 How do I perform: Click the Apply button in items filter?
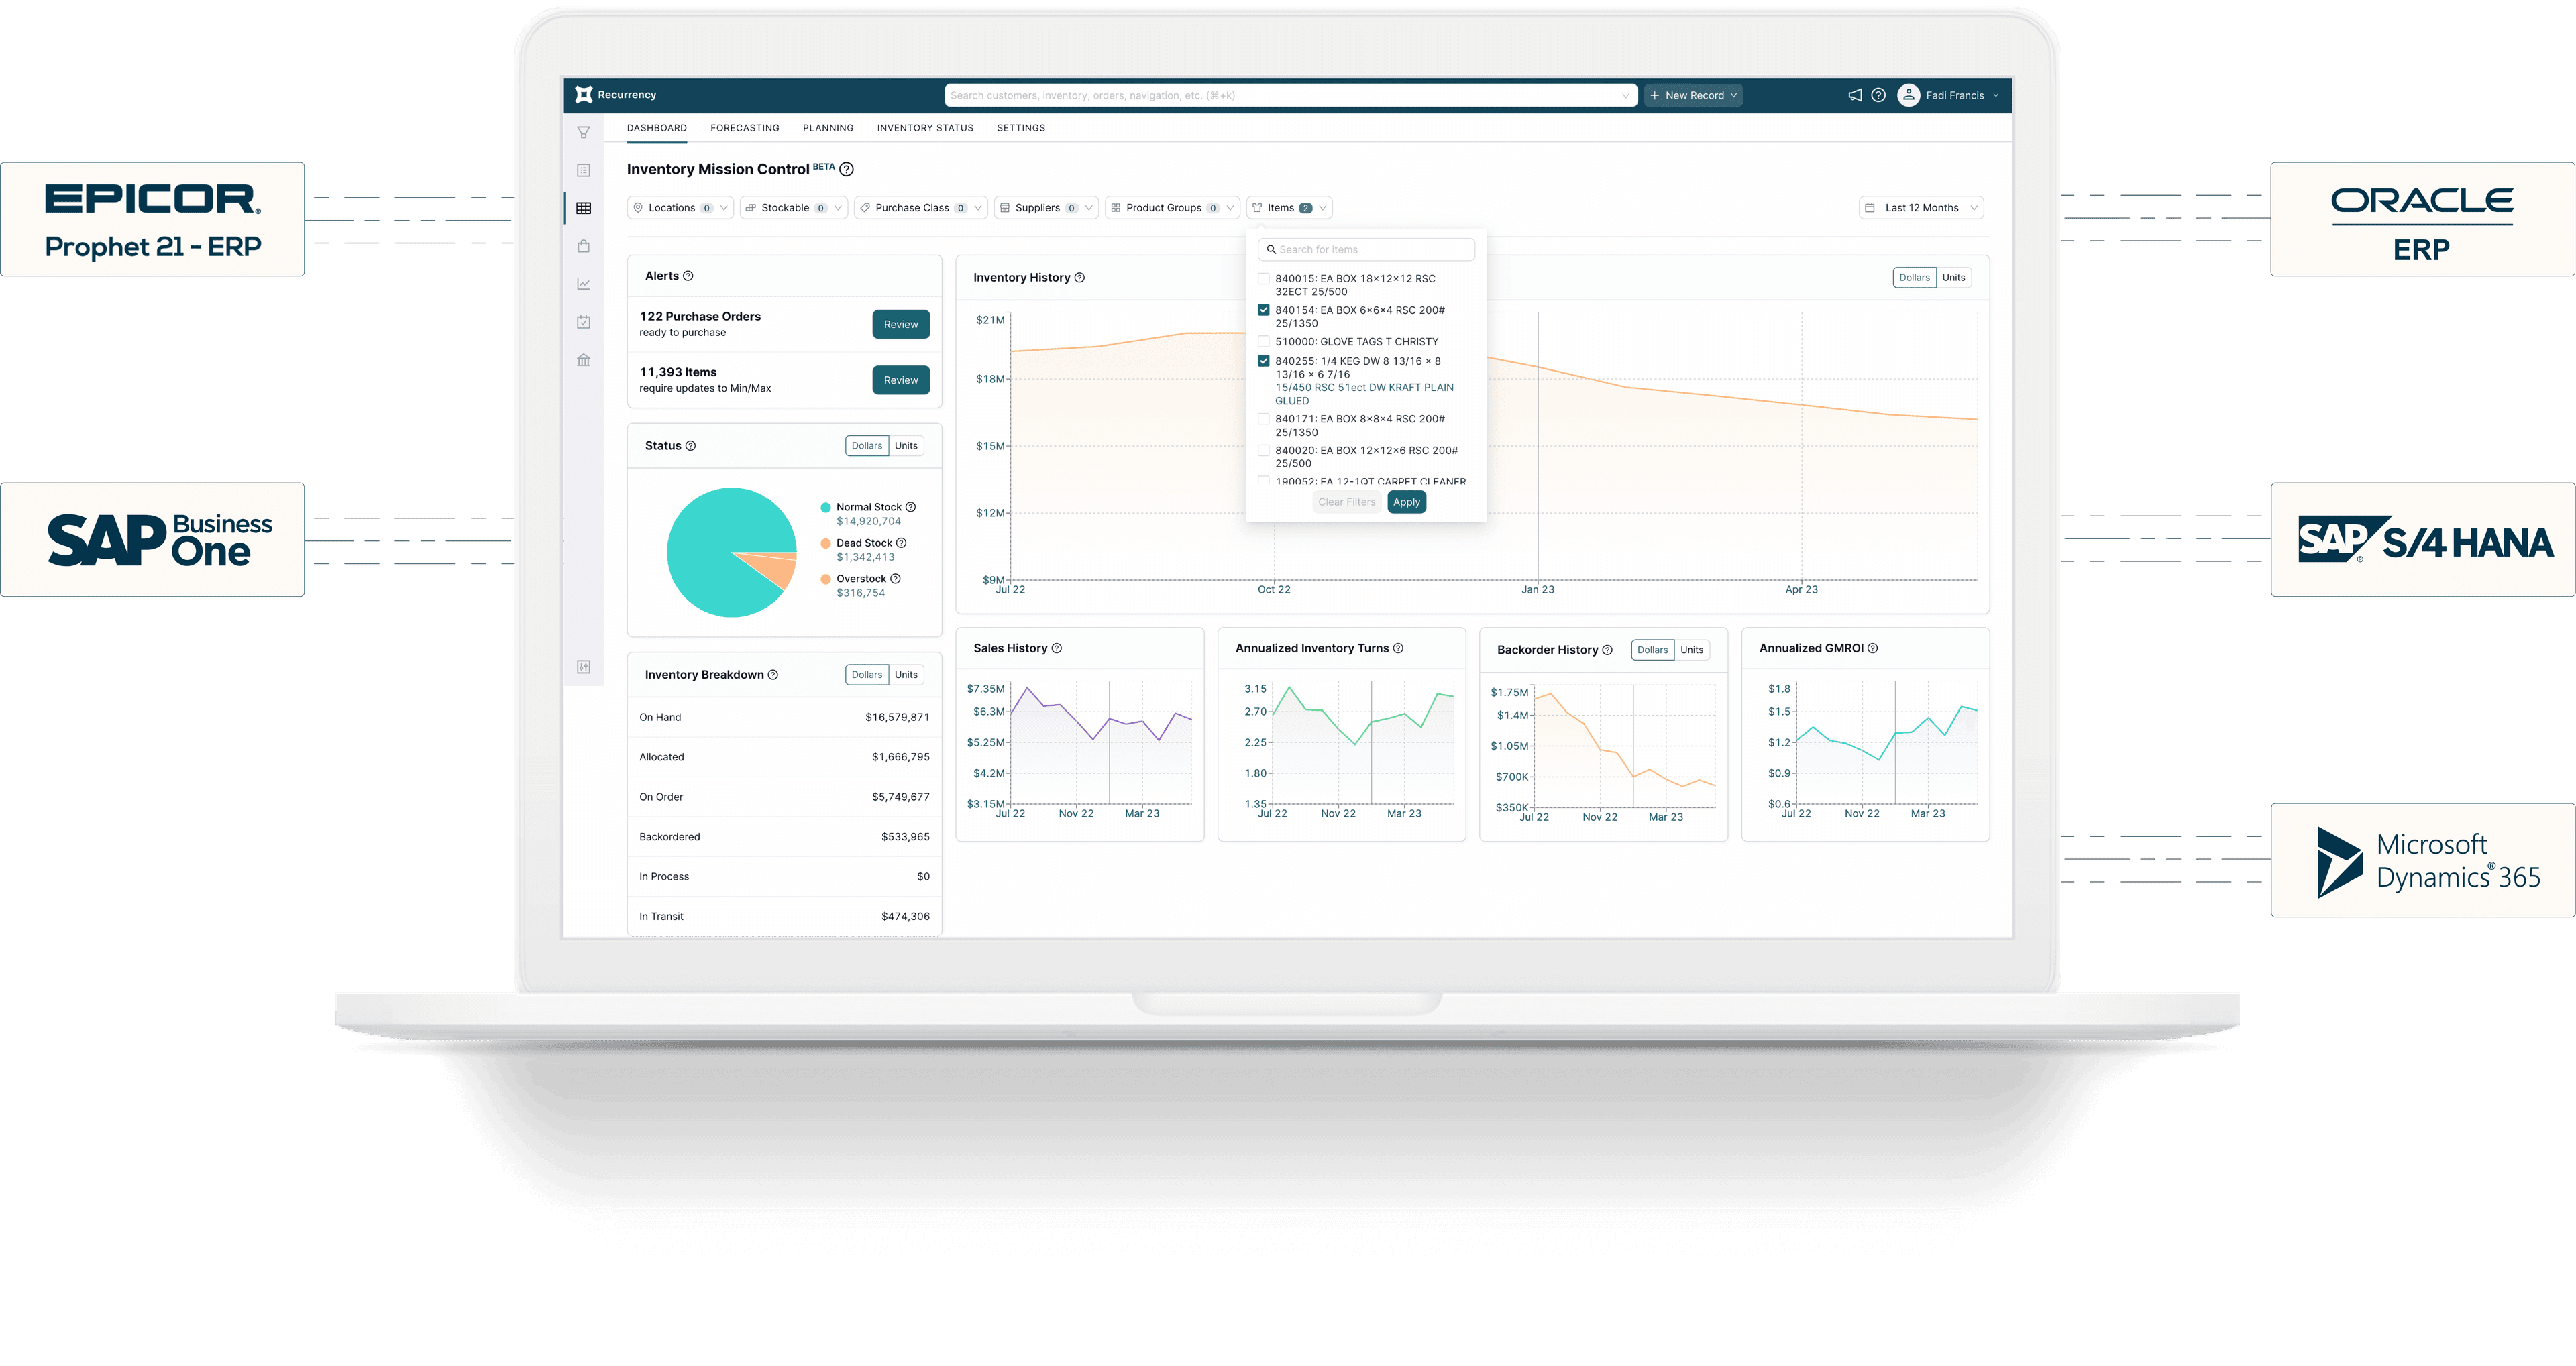pyautogui.click(x=1406, y=501)
